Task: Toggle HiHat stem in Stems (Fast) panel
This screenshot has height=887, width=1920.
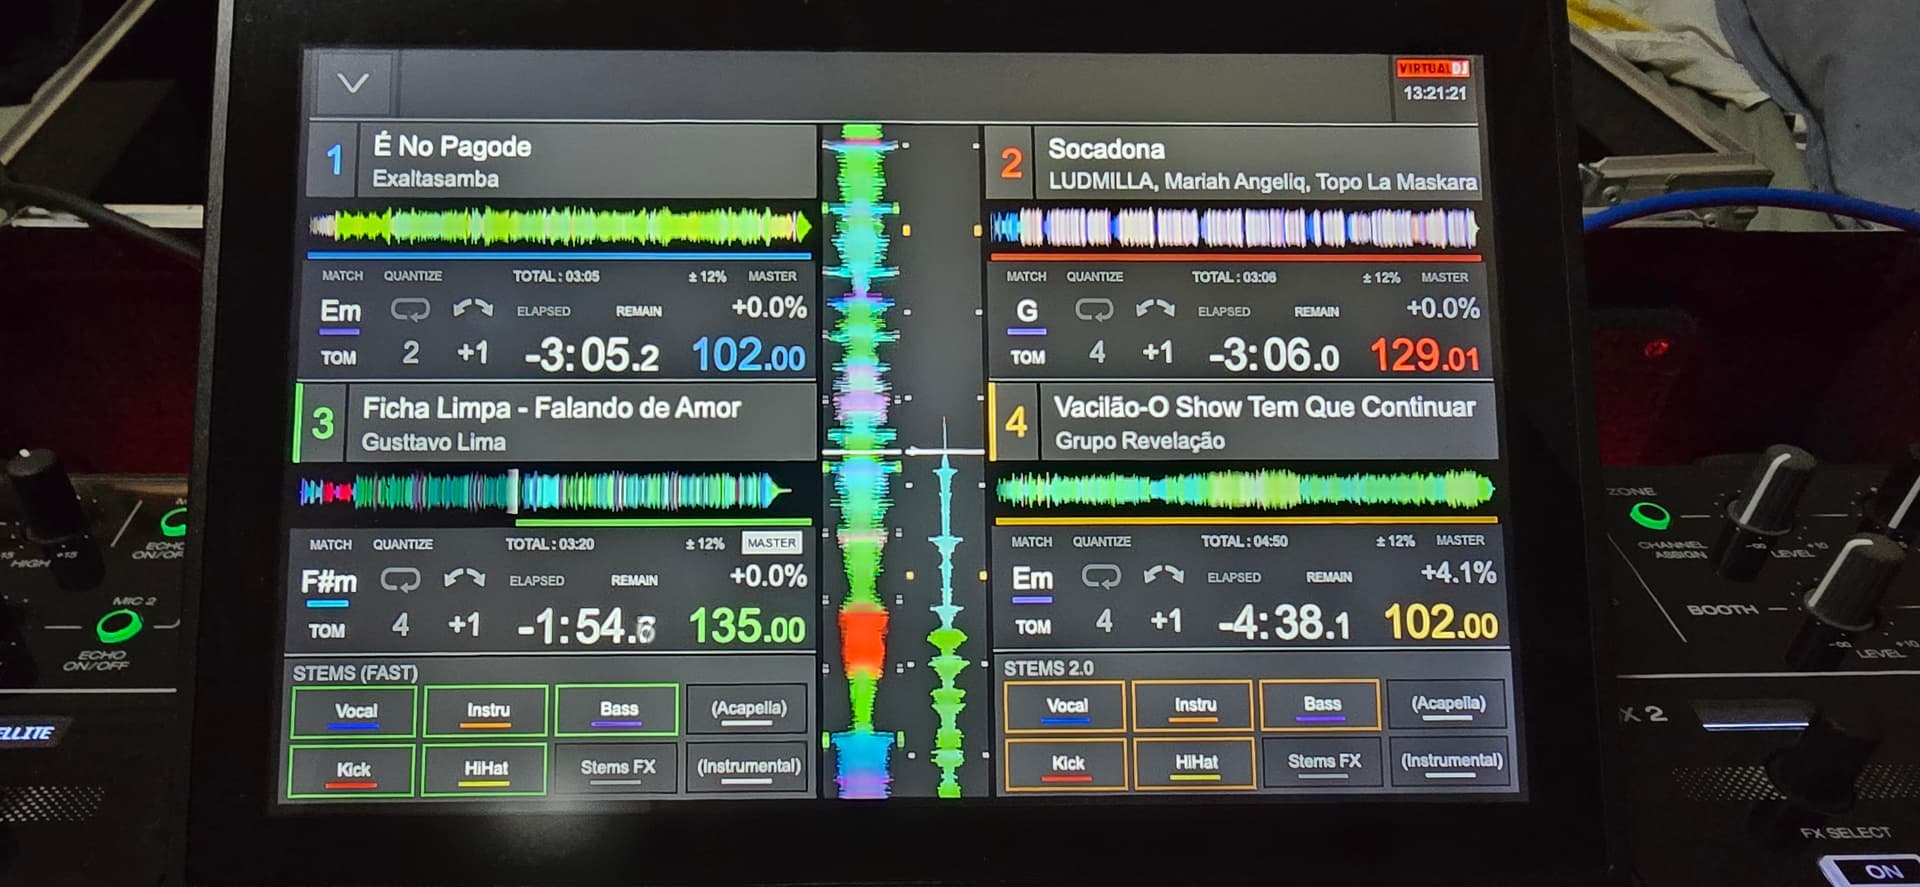Action: [485, 769]
